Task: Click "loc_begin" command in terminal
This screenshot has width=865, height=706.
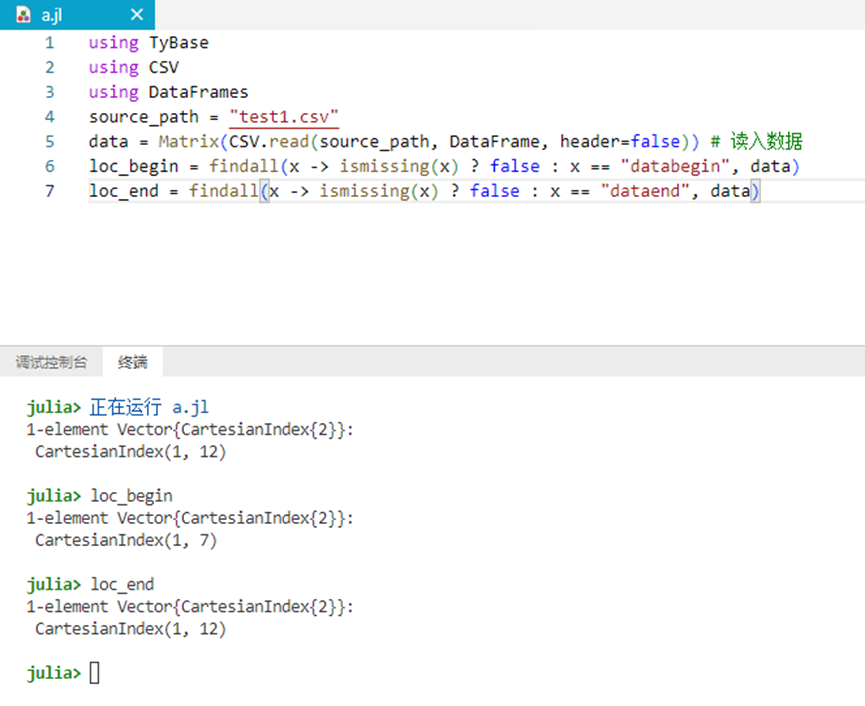Action: point(131,496)
